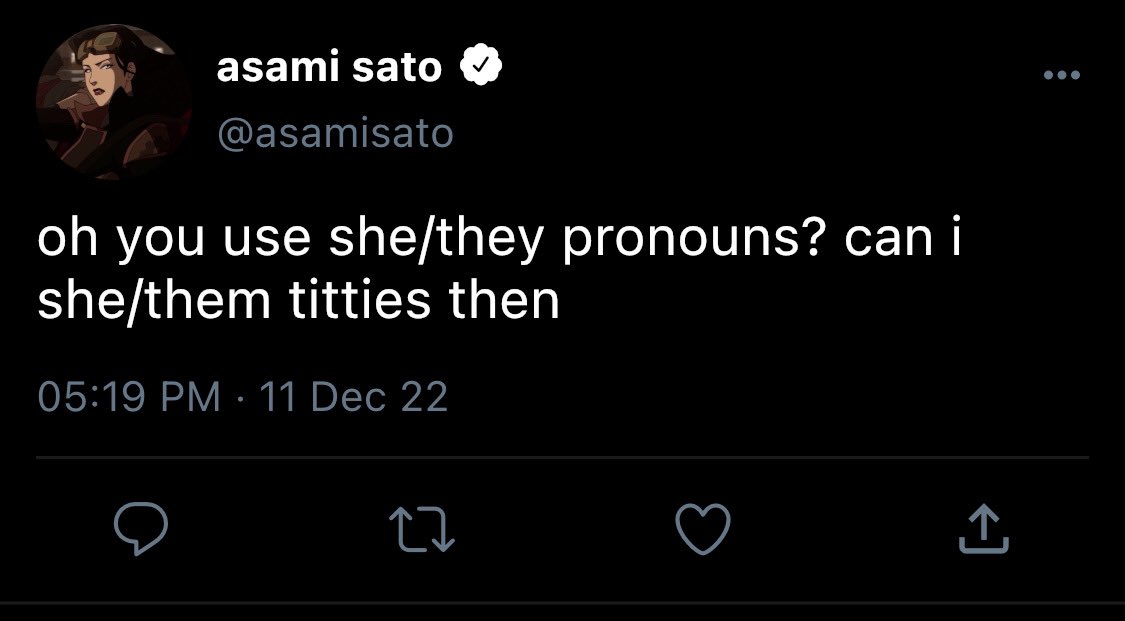Click "can i" ending the first tweet line
1125x621 pixels.
point(903,238)
